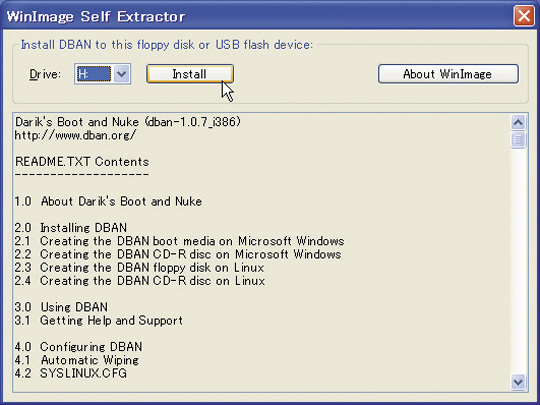Click the readme scrollbar down arrow
This screenshot has height=405, width=540.
[x=518, y=382]
